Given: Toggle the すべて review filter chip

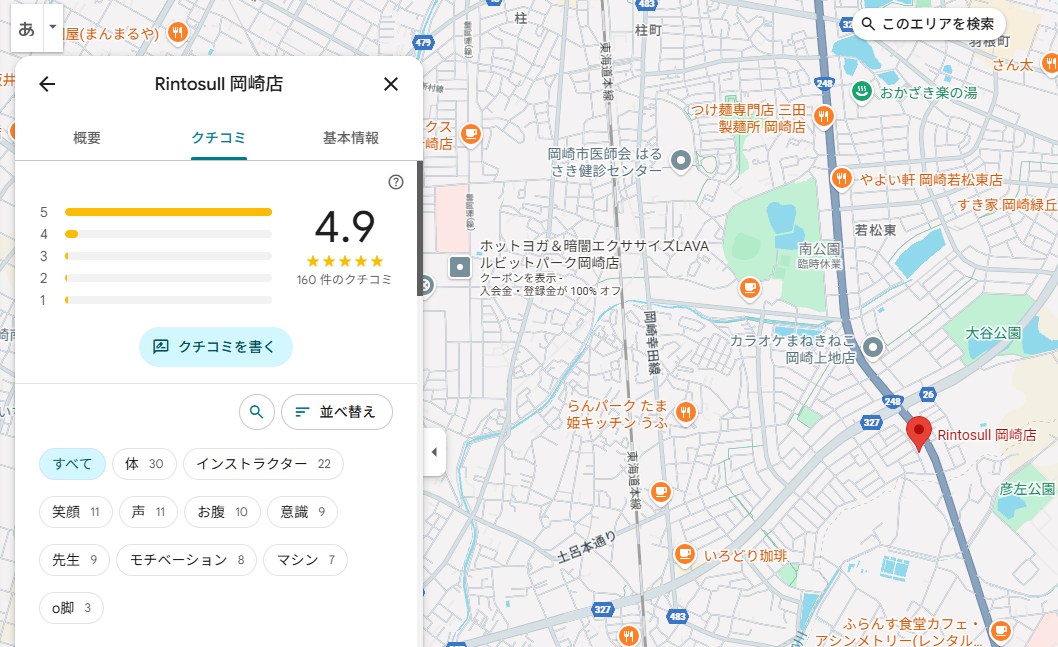Looking at the screenshot, I should 72,464.
